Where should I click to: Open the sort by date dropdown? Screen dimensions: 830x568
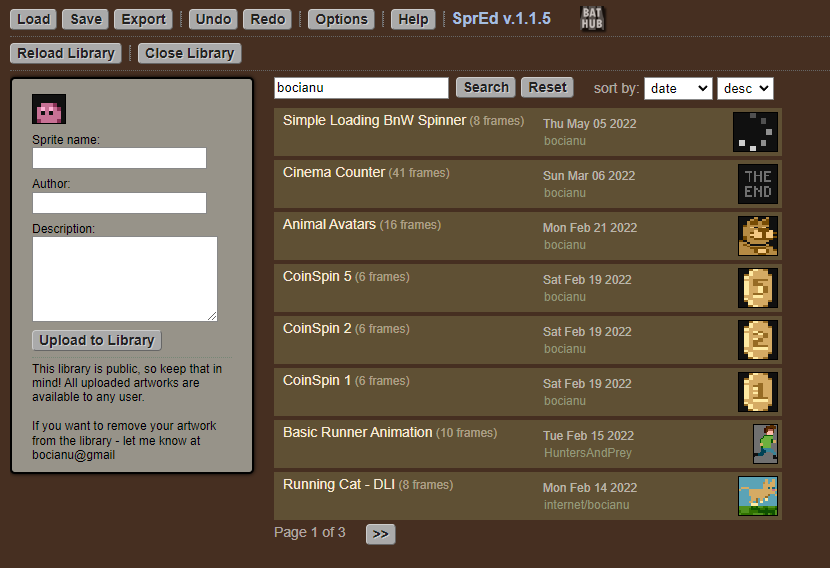(x=677, y=88)
